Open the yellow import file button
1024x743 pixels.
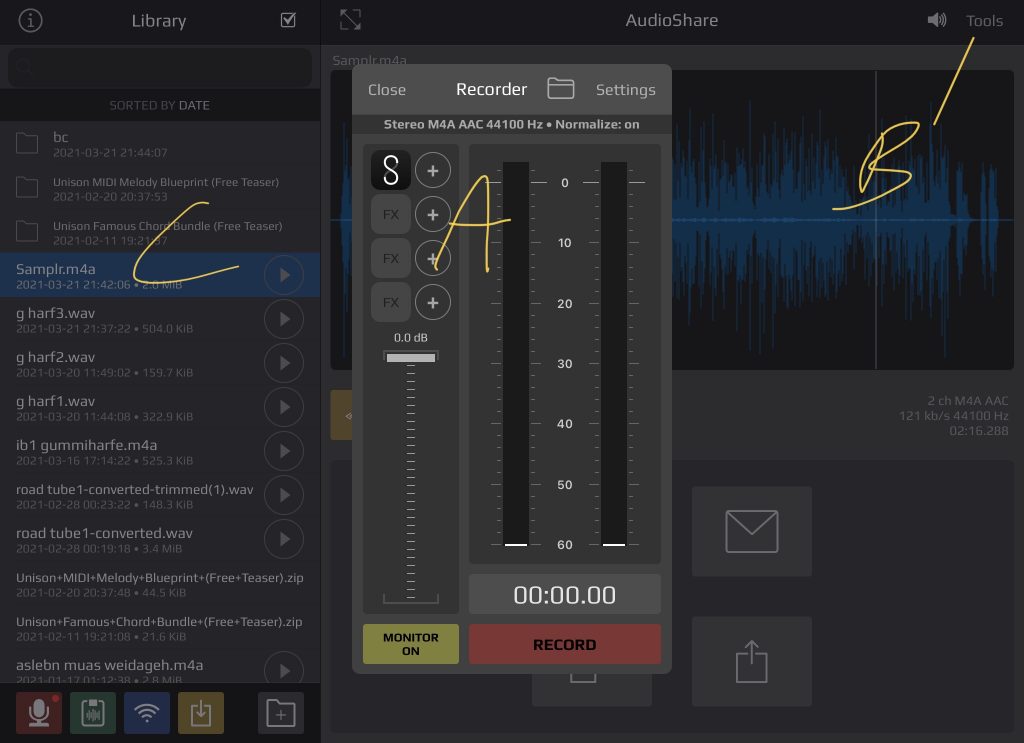pyautogui.click(x=201, y=712)
